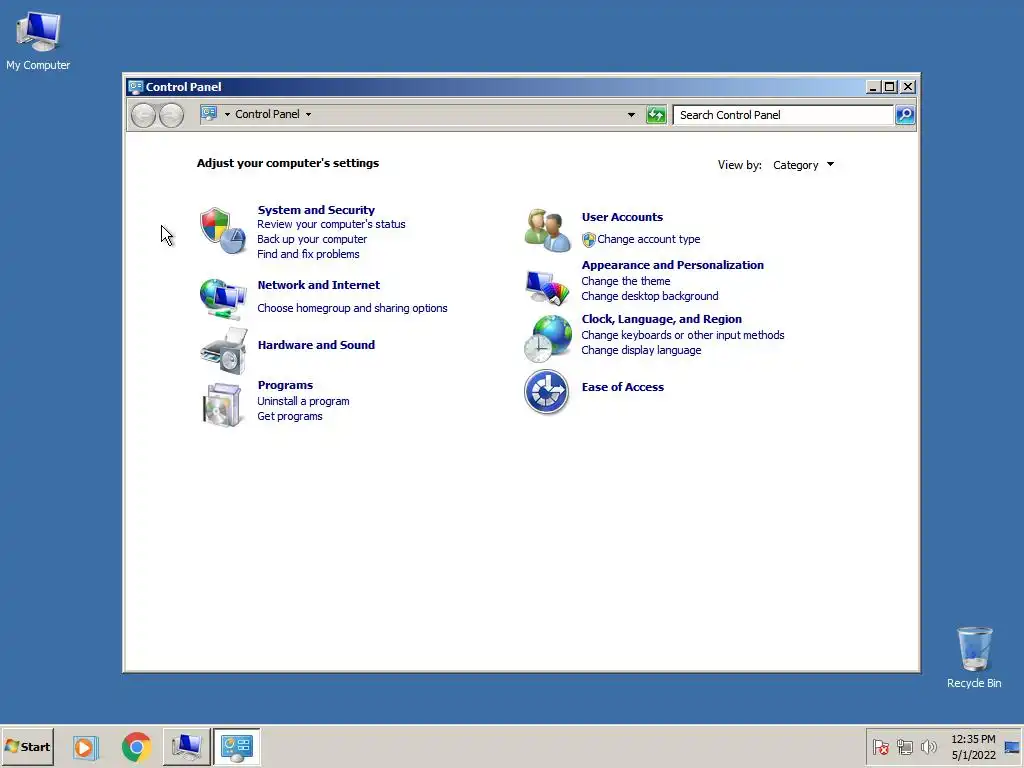Open the View by Category dropdown
This screenshot has height=768, width=1024.
click(803, 165)
